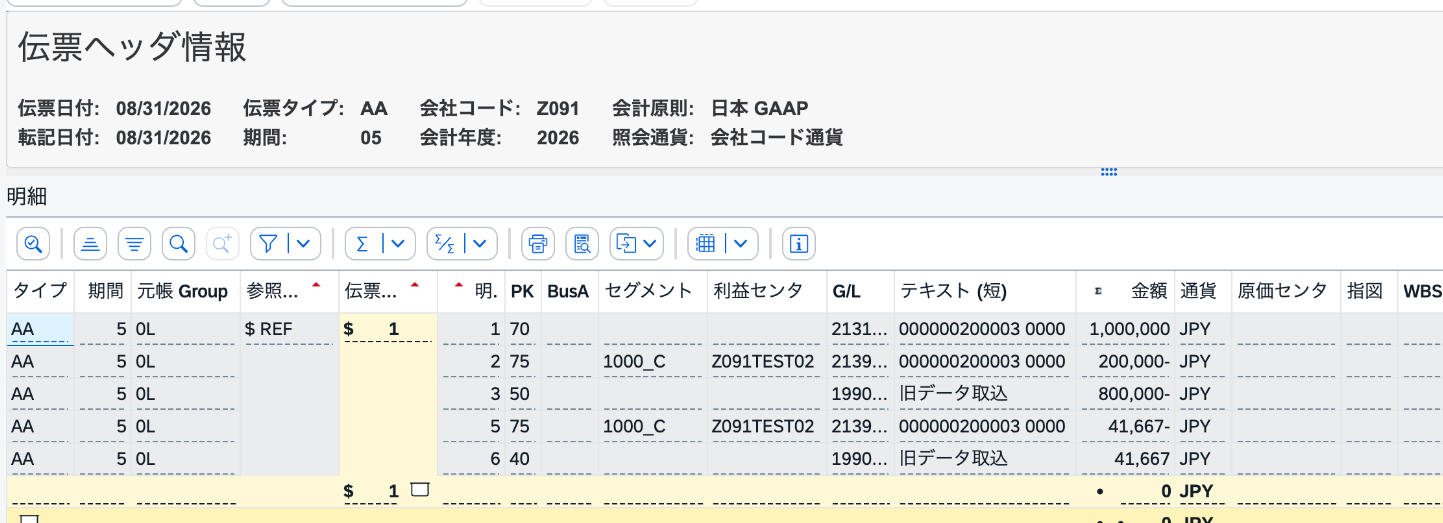Select the 利益センタ column header
Screen dimensions: 1443x523
click(x=767, y=291)
